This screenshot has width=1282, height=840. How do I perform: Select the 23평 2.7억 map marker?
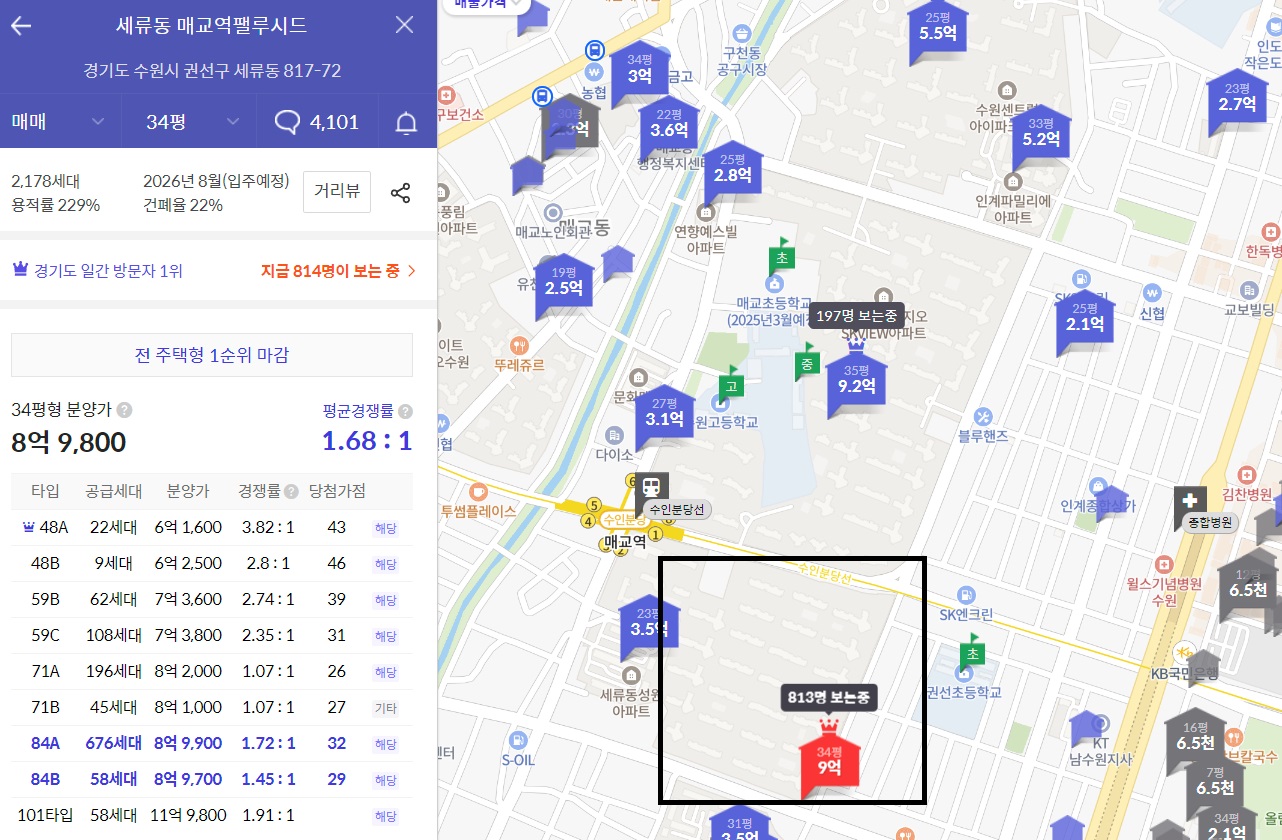pos(1237,100)
